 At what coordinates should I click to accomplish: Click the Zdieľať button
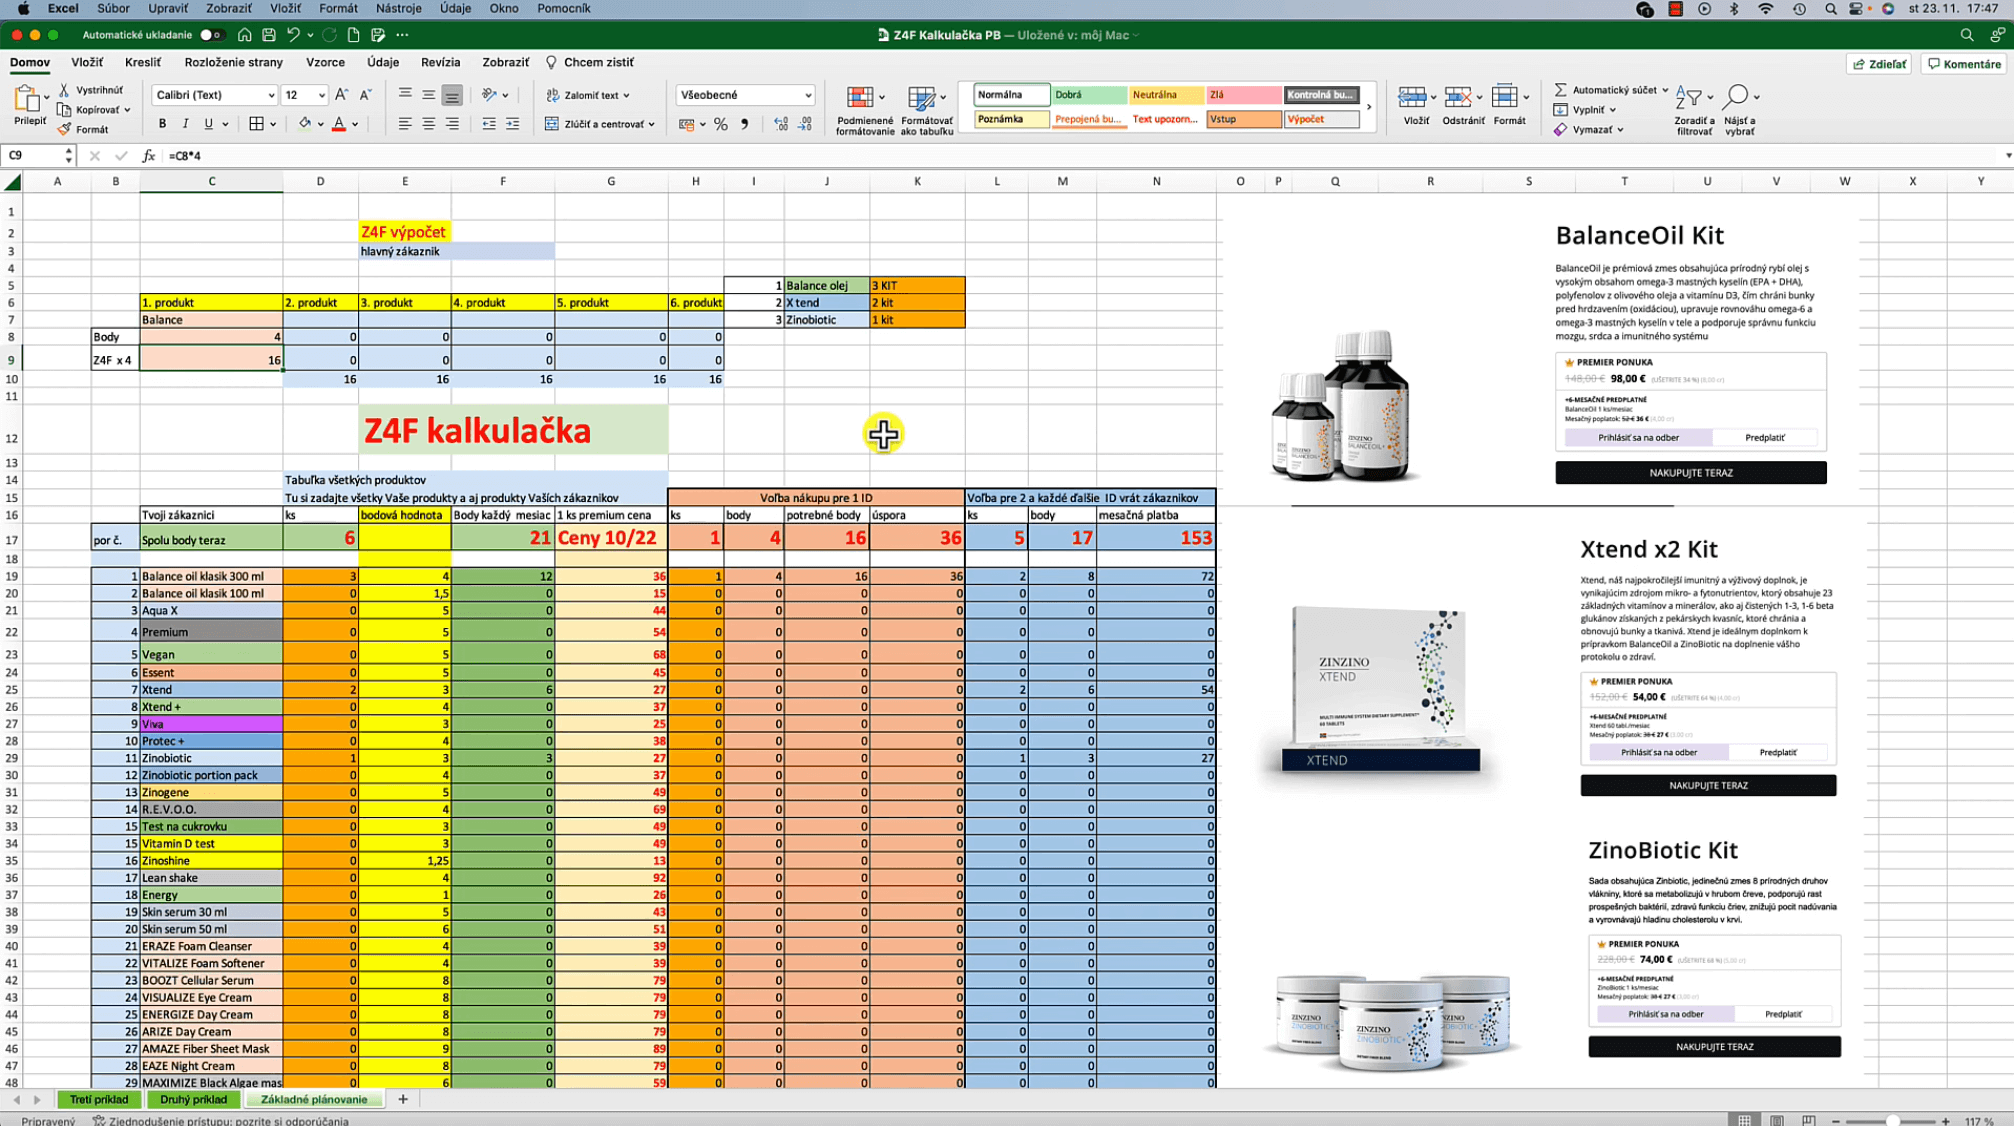[x=1879, y=64]
